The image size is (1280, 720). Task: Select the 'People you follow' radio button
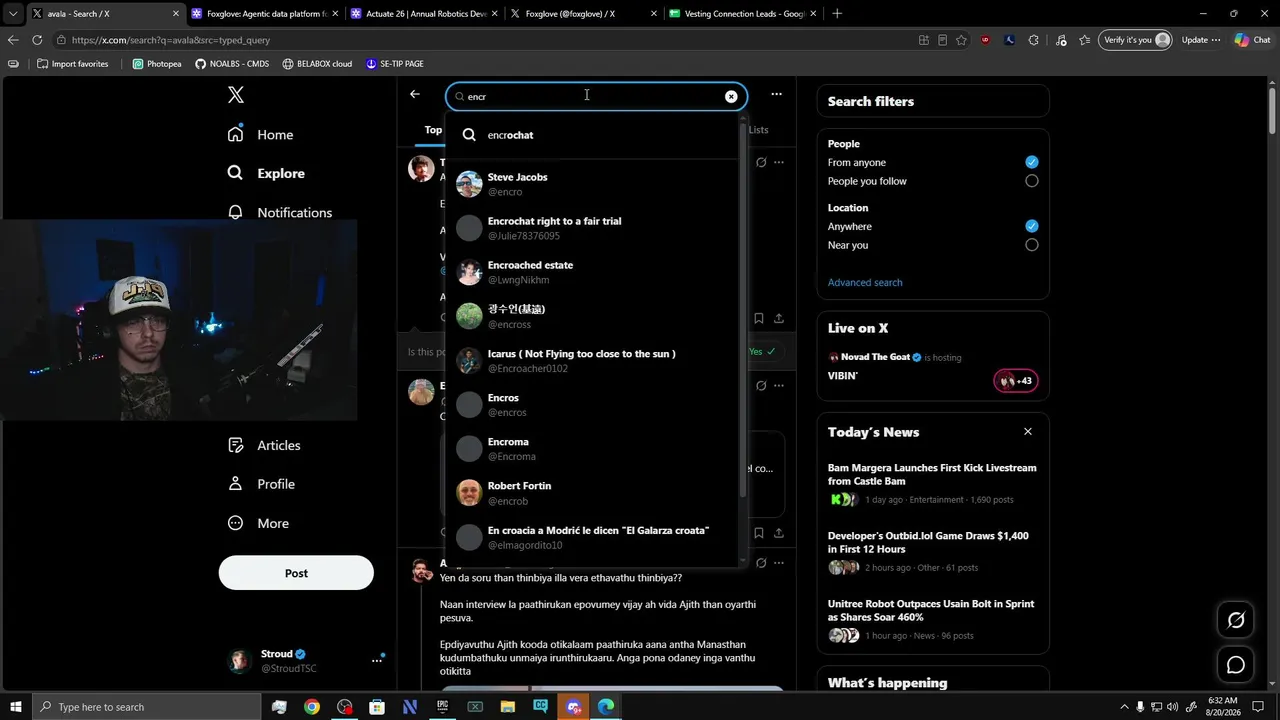coord(1032,181)
